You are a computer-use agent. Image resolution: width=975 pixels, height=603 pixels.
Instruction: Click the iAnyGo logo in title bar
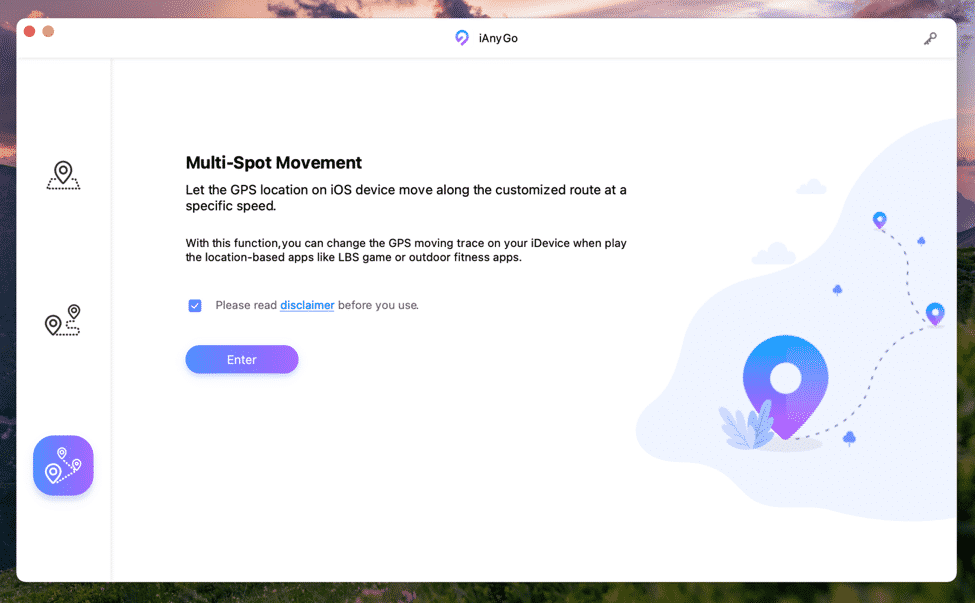click(x=462, y=38)
